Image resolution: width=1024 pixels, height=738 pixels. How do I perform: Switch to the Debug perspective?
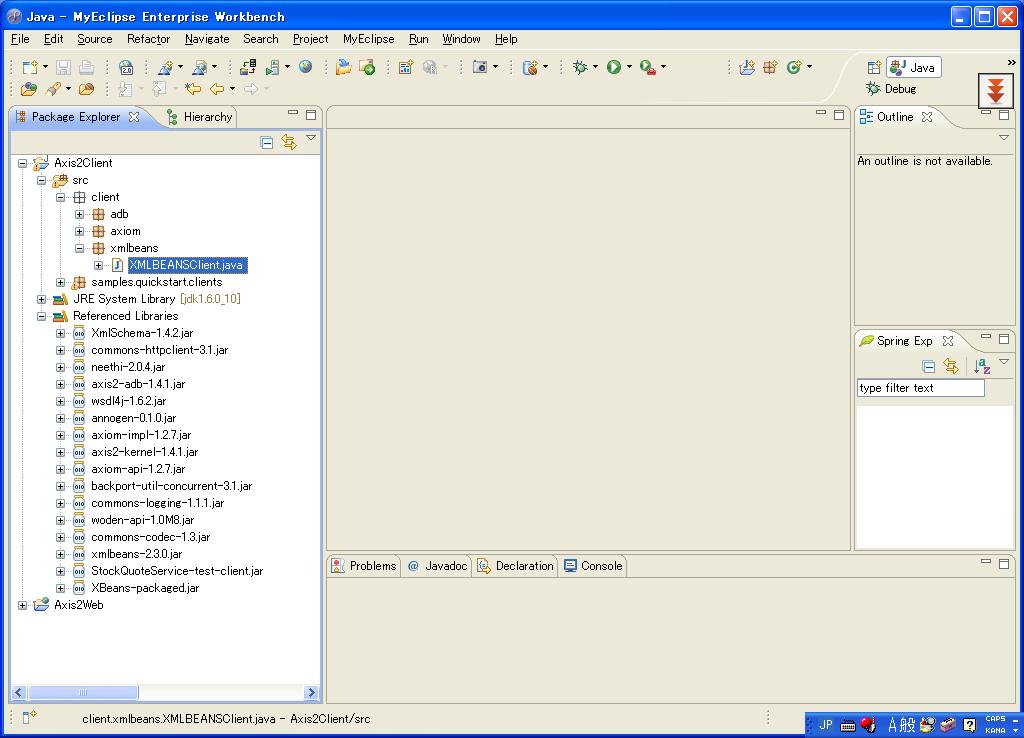(x=891, y=89)
